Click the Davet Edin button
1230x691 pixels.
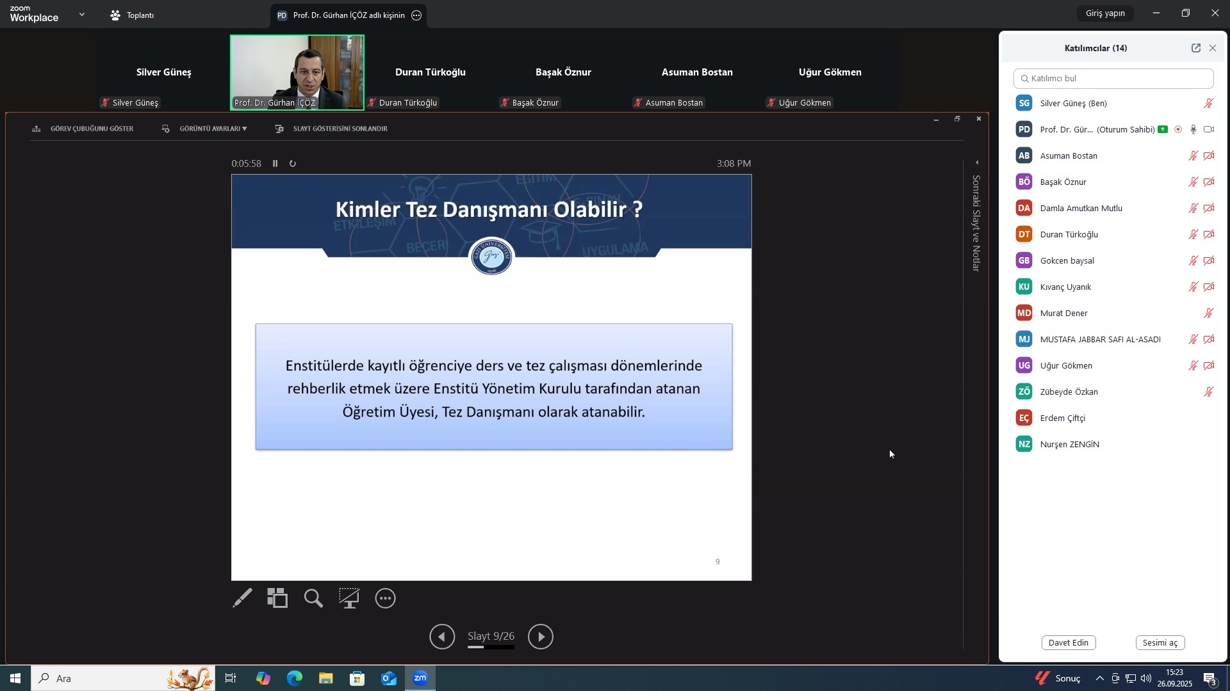pos(1068,643)
